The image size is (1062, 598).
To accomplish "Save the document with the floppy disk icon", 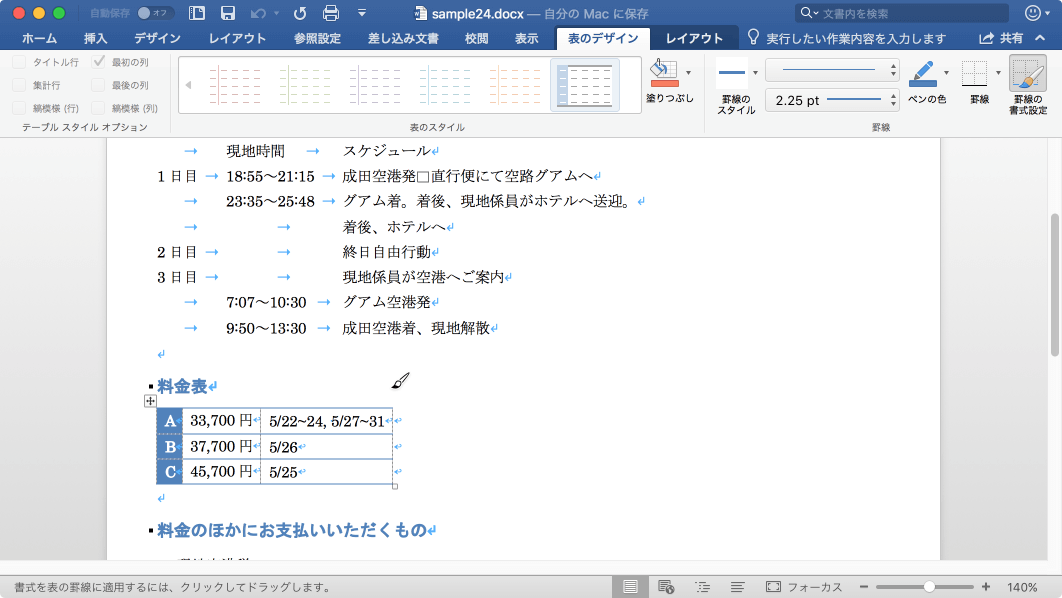I will pos(228,13).
